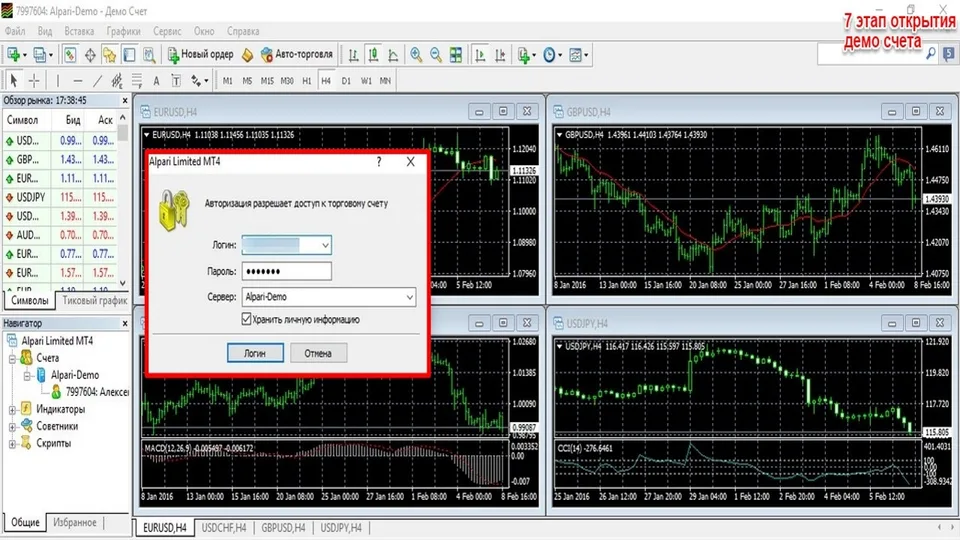Select the M15 timeframe
The image size is (960, 540).
point(267,81)
